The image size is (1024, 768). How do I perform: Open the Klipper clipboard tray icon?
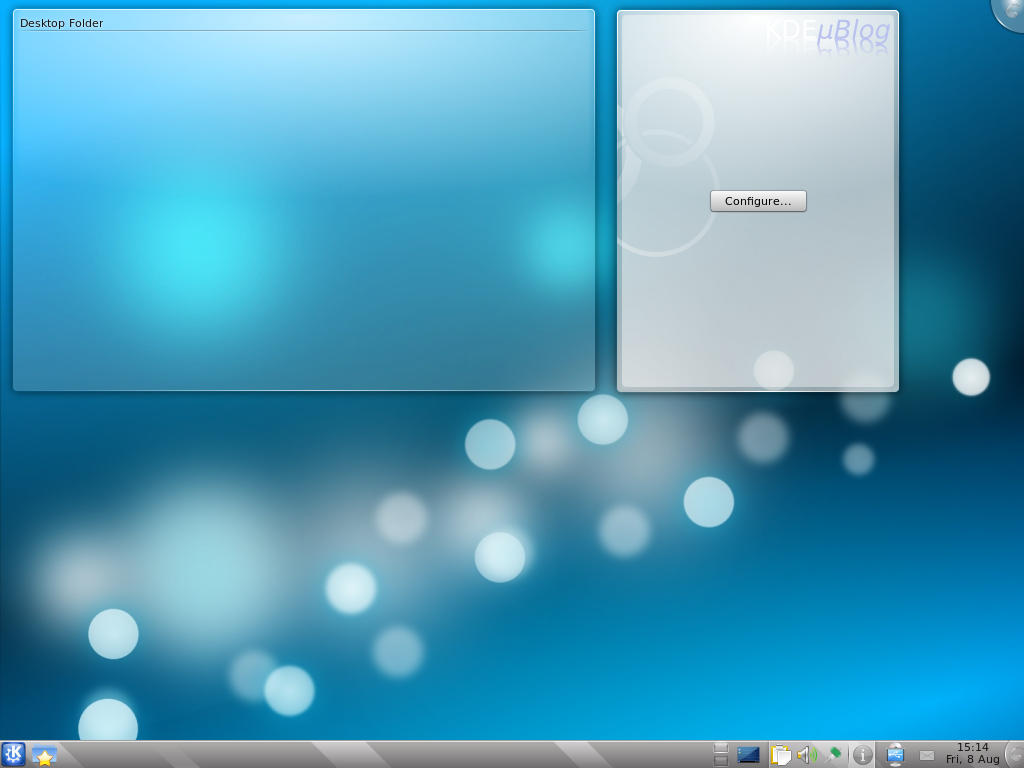pyautogui.click(x=781, y=755)
